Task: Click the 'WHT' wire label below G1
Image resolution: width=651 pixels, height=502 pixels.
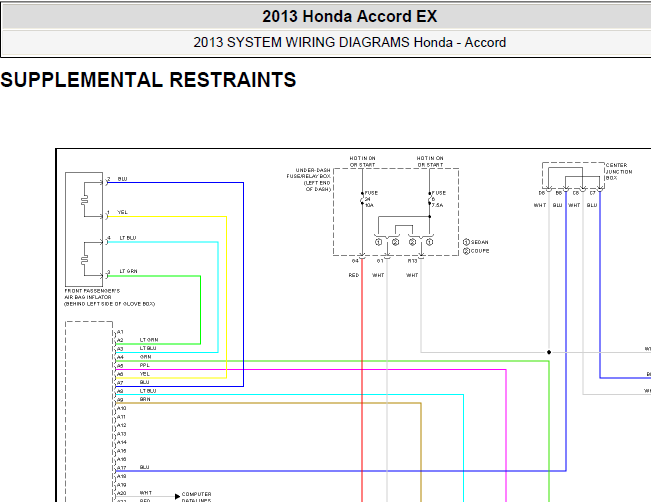Action: click(378, 275)
